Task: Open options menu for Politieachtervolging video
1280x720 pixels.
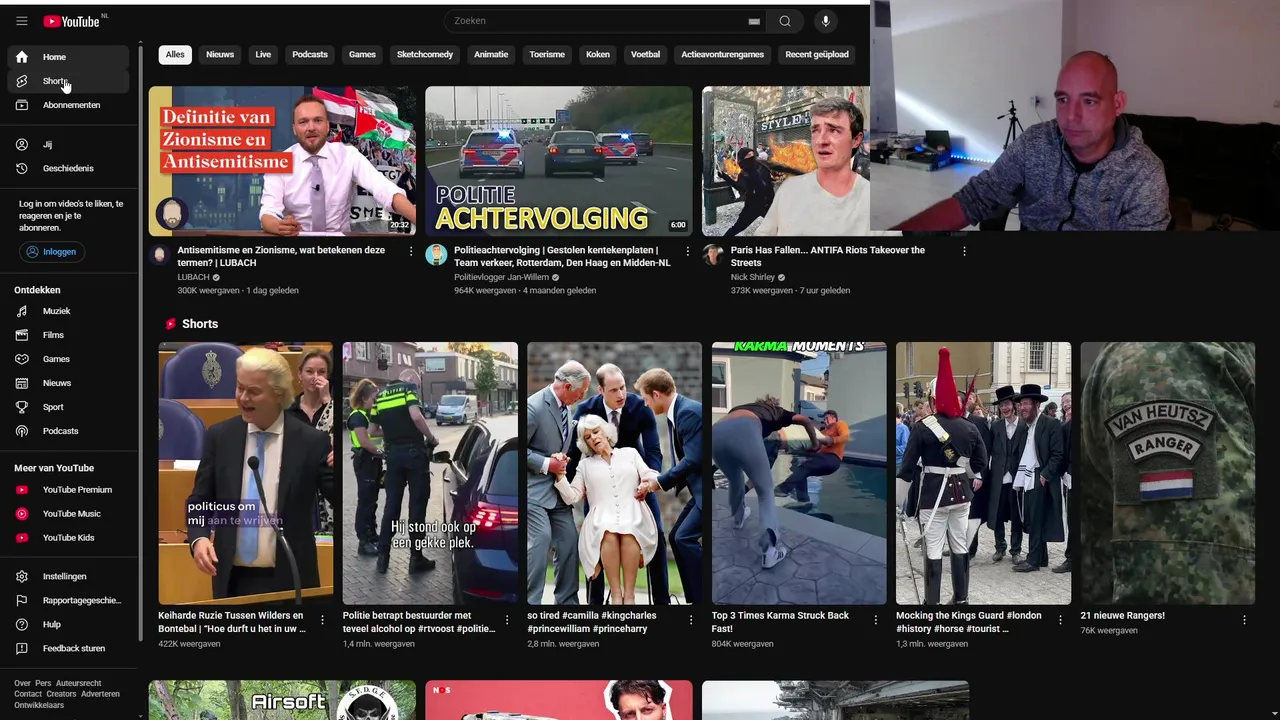Action: [x=687, y=251]
